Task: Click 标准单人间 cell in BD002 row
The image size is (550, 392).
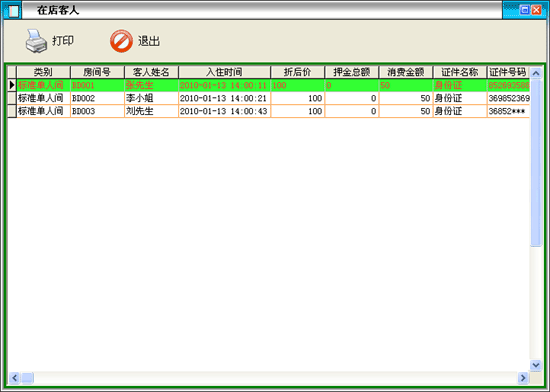Action: click(43, 98)
